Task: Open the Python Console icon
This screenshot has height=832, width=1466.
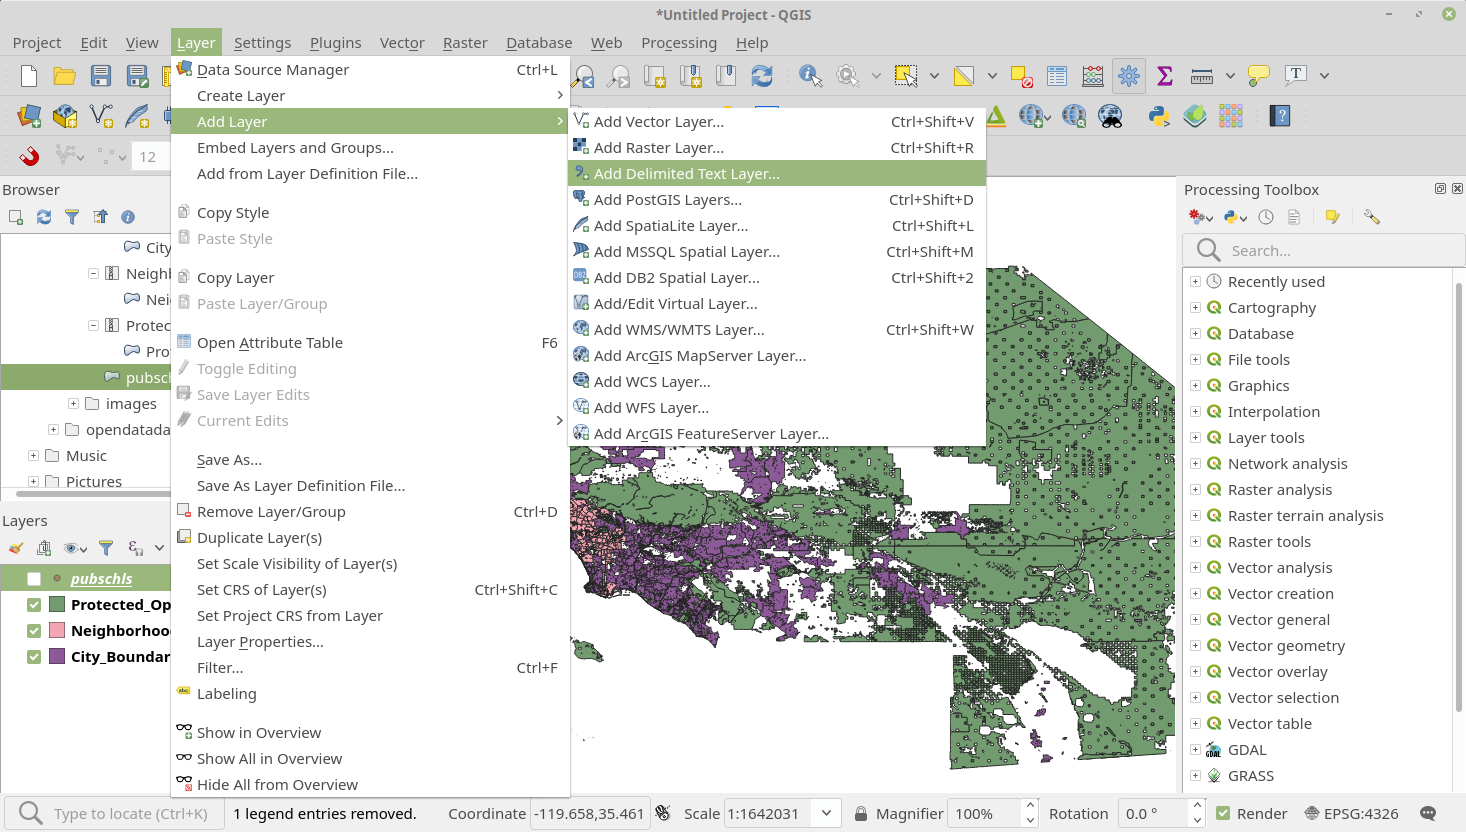Action: 1159,116
